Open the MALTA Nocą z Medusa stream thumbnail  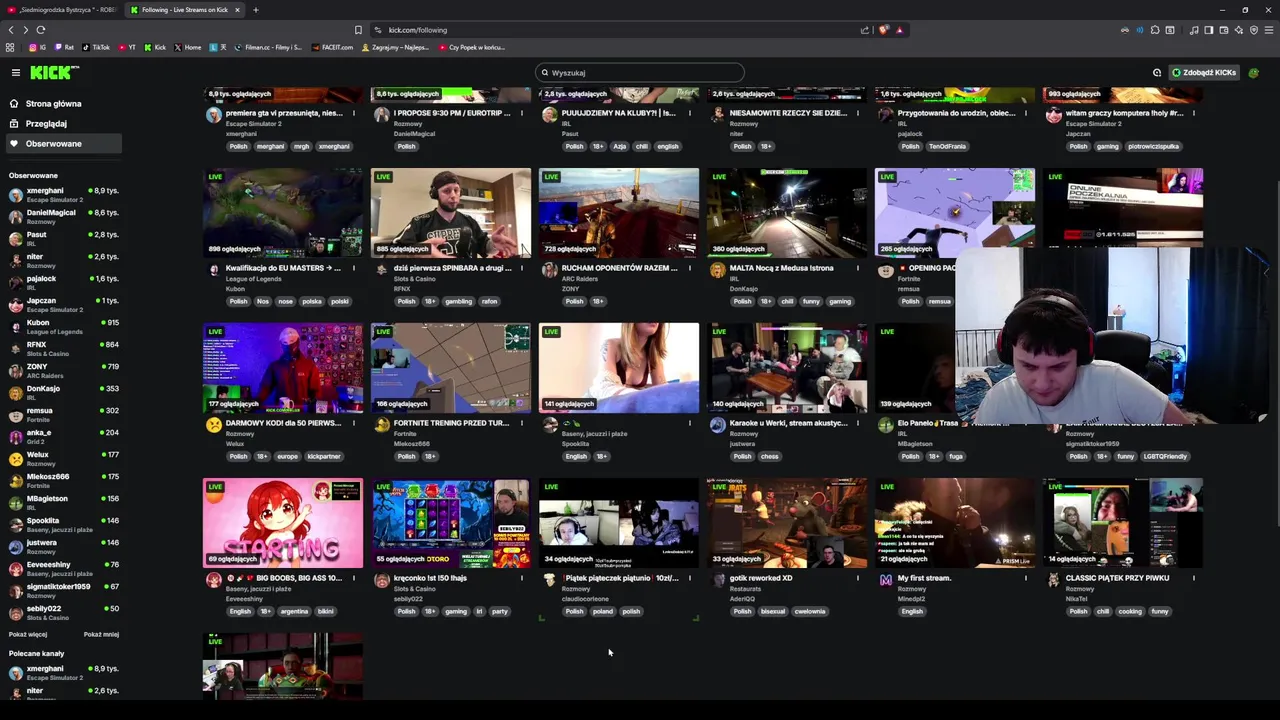pyautogui.click(x=787, y=213)
